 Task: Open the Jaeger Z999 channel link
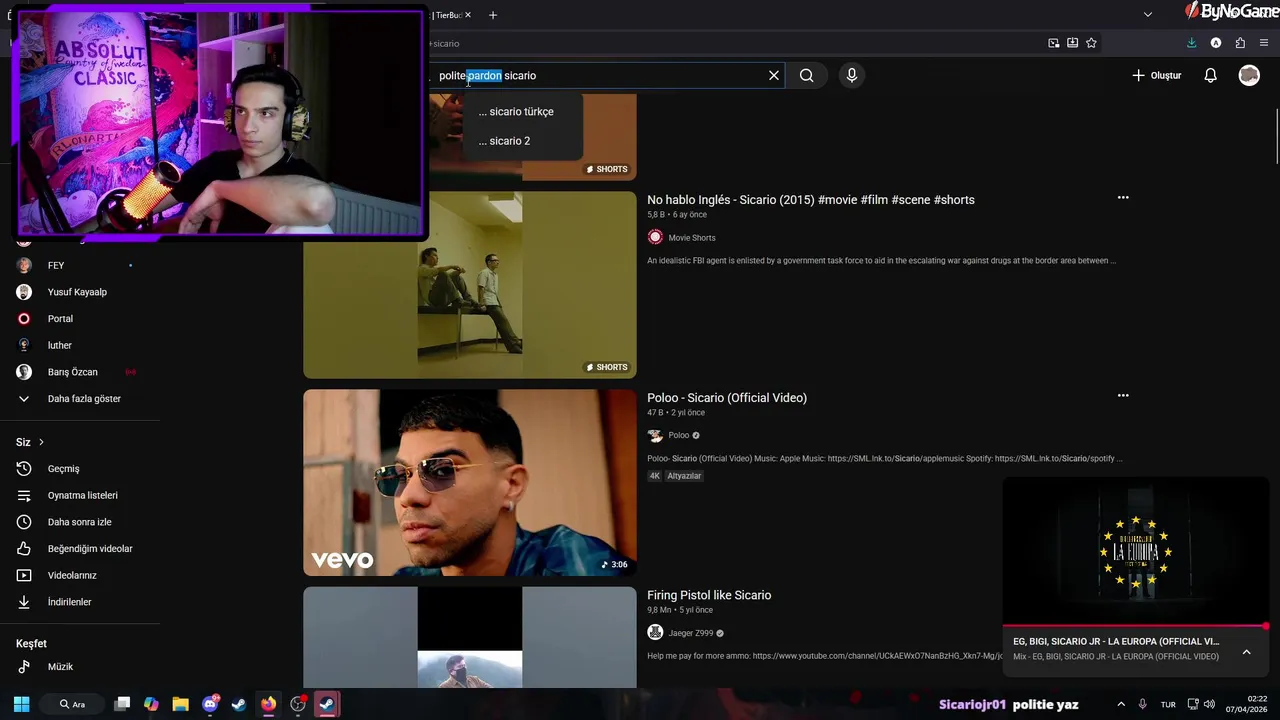(690, 633)
